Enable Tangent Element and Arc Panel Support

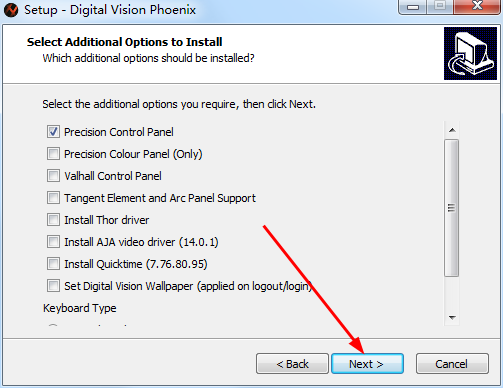click(53, 198)
